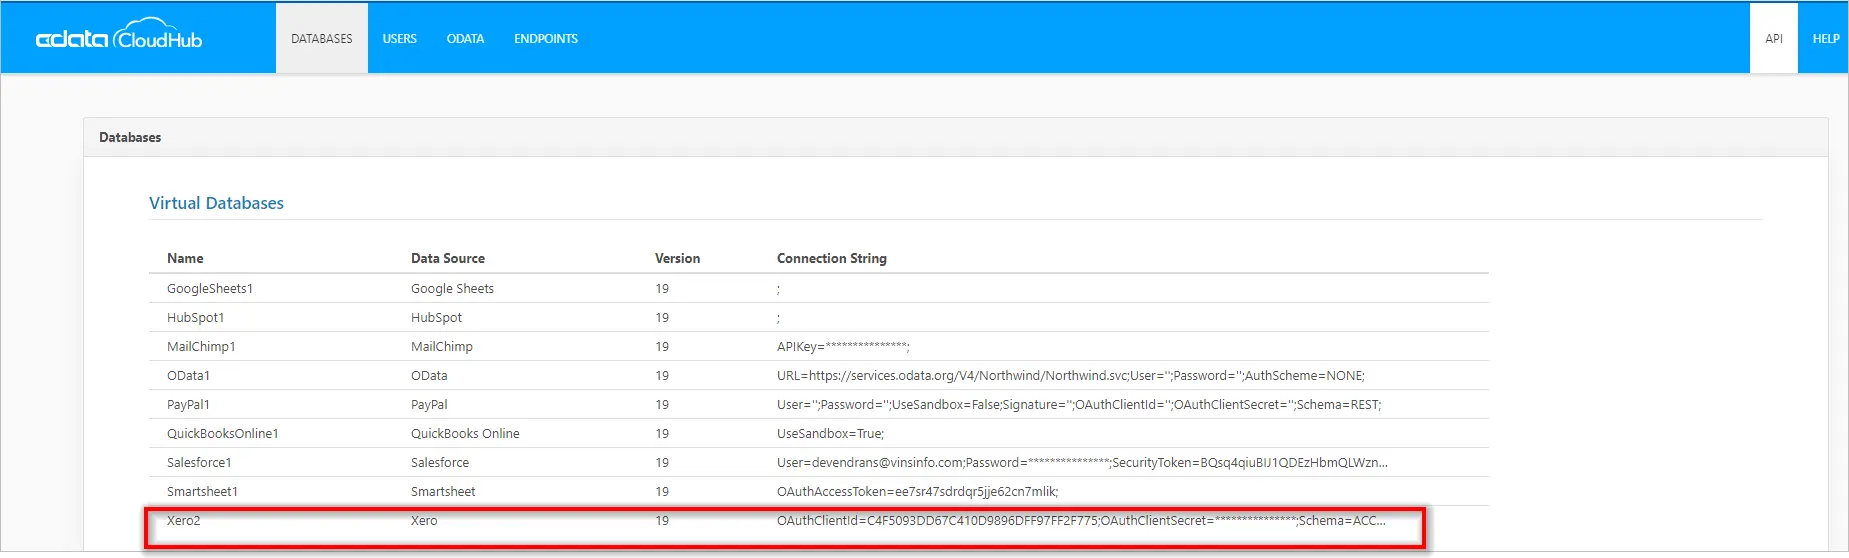Select the QuickBooksOnline1 database name
The image size is (1849, 558).
(223, 433)
